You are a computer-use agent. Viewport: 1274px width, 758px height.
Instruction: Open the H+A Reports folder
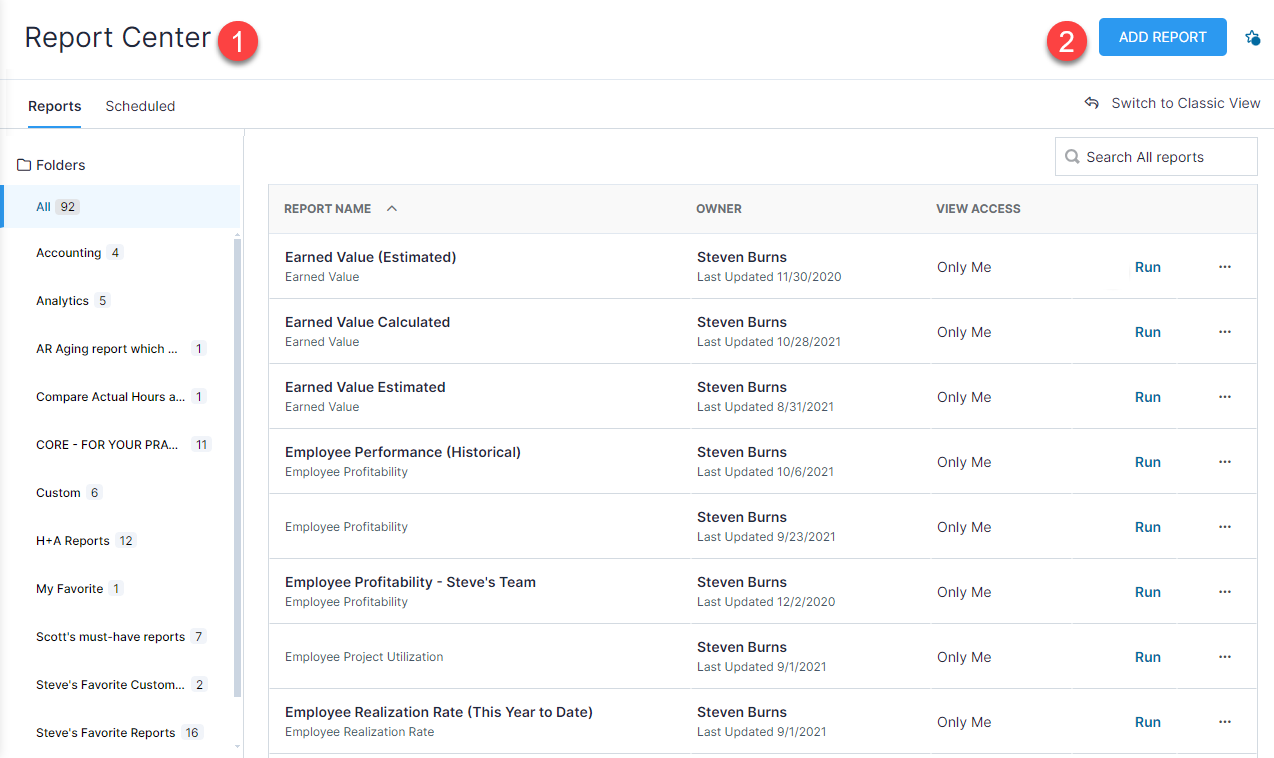click(x=73, y=541)
